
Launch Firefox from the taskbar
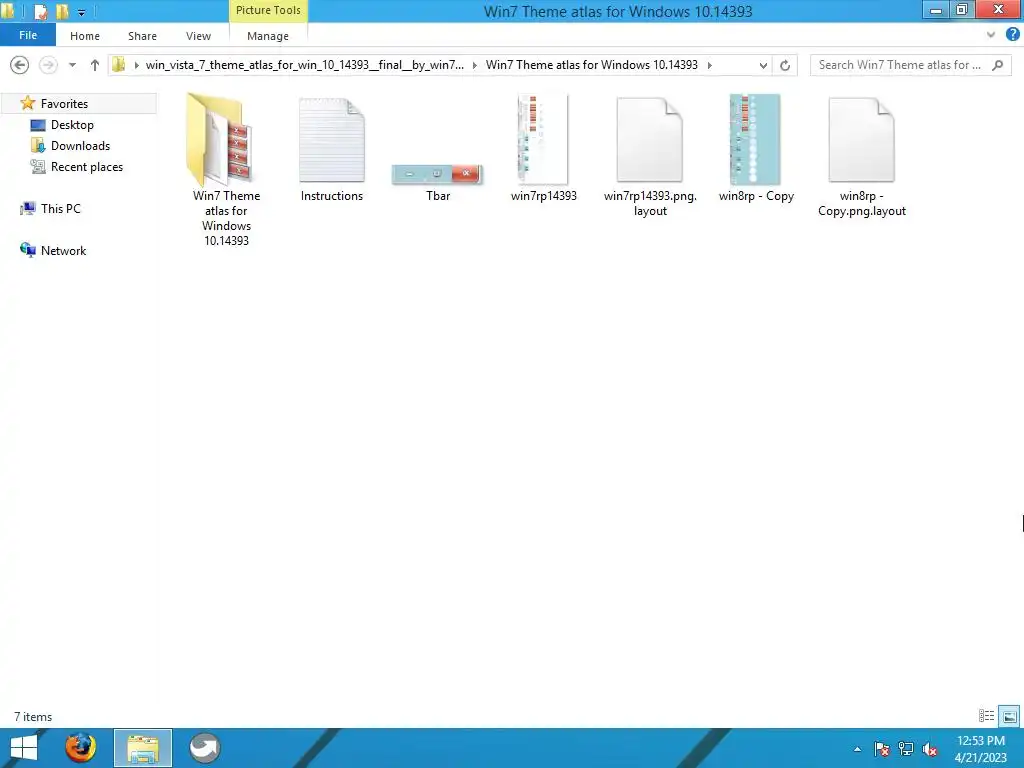80,748
